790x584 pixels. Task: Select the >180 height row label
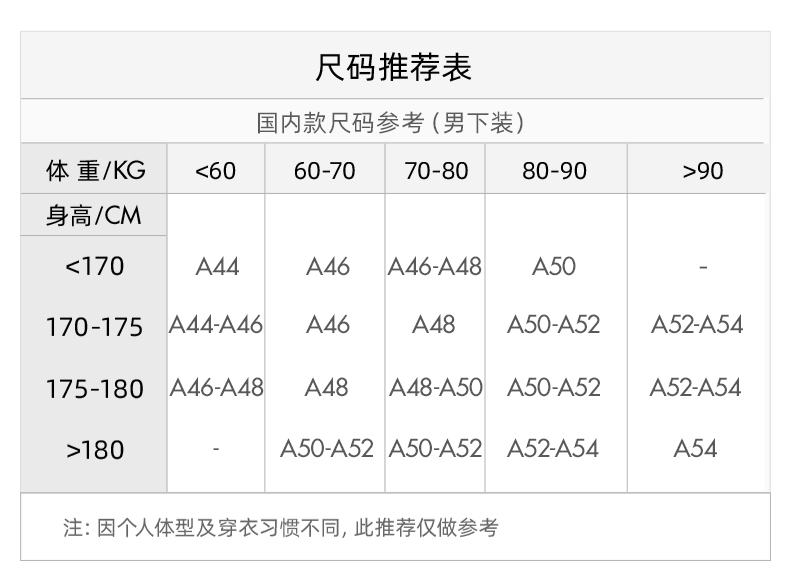coord(95,450)
